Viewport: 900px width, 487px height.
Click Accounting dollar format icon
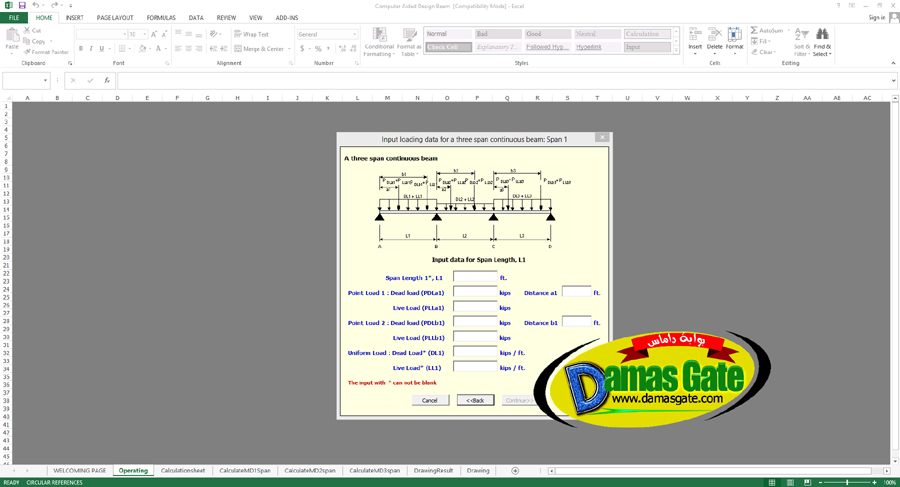[302, 49]
